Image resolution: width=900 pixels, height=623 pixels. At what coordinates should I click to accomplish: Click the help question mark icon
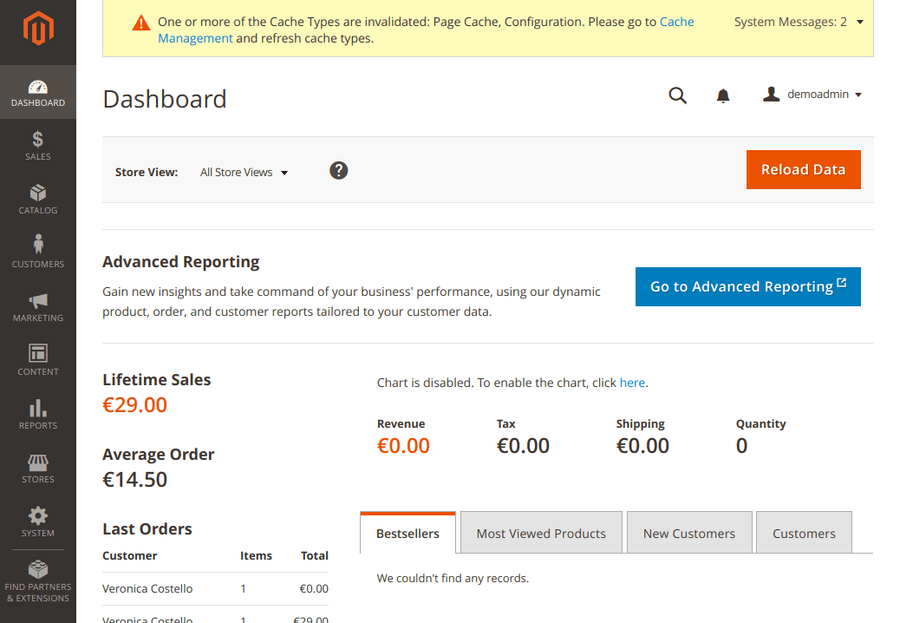pyautogui.click(x=339, y=171)
